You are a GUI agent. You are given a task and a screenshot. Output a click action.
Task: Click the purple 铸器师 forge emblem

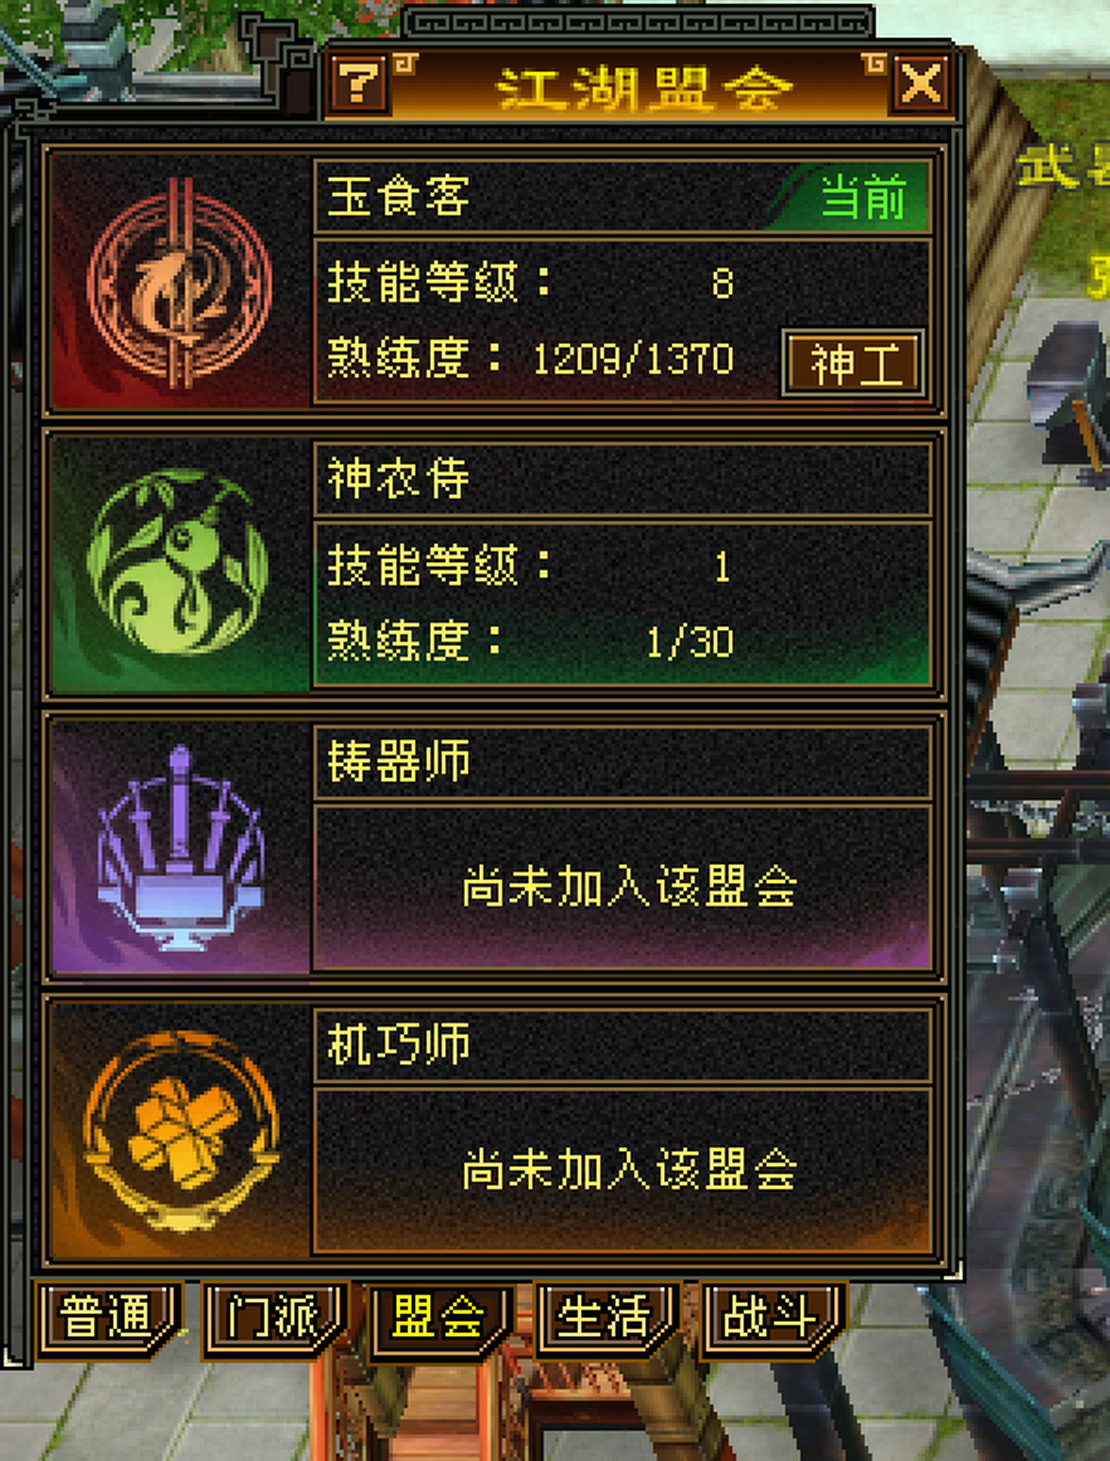point(180,848)
